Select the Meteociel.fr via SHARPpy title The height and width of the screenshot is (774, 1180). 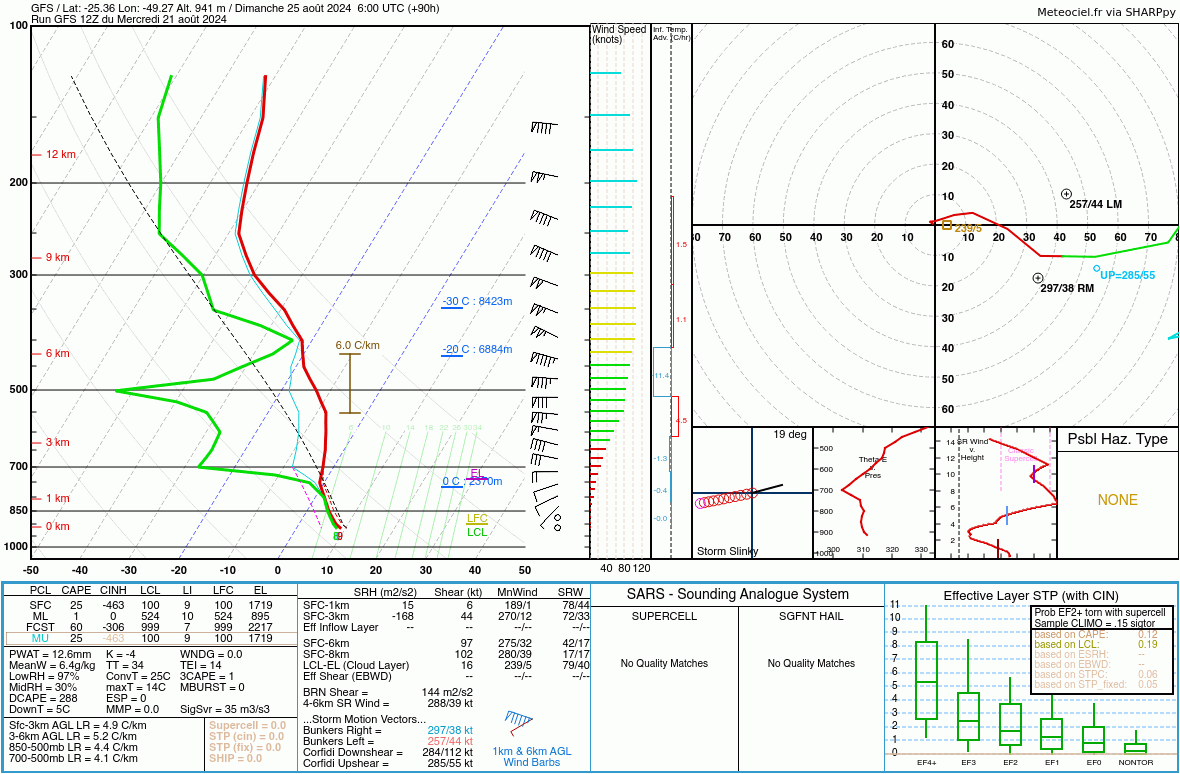point(1105,12)
